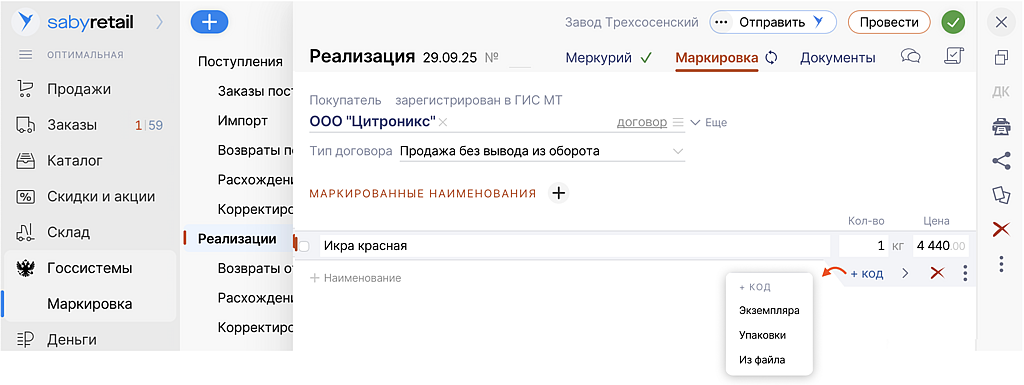Click the Провести button

pos(889,22)
